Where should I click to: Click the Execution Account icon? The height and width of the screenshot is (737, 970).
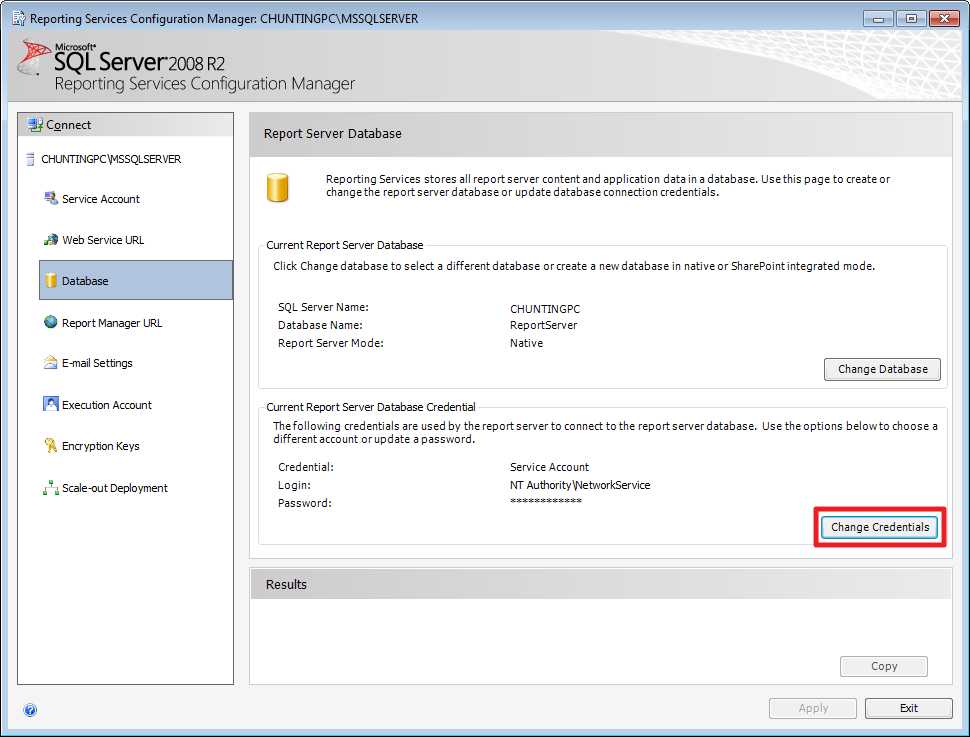coord(51,404)
